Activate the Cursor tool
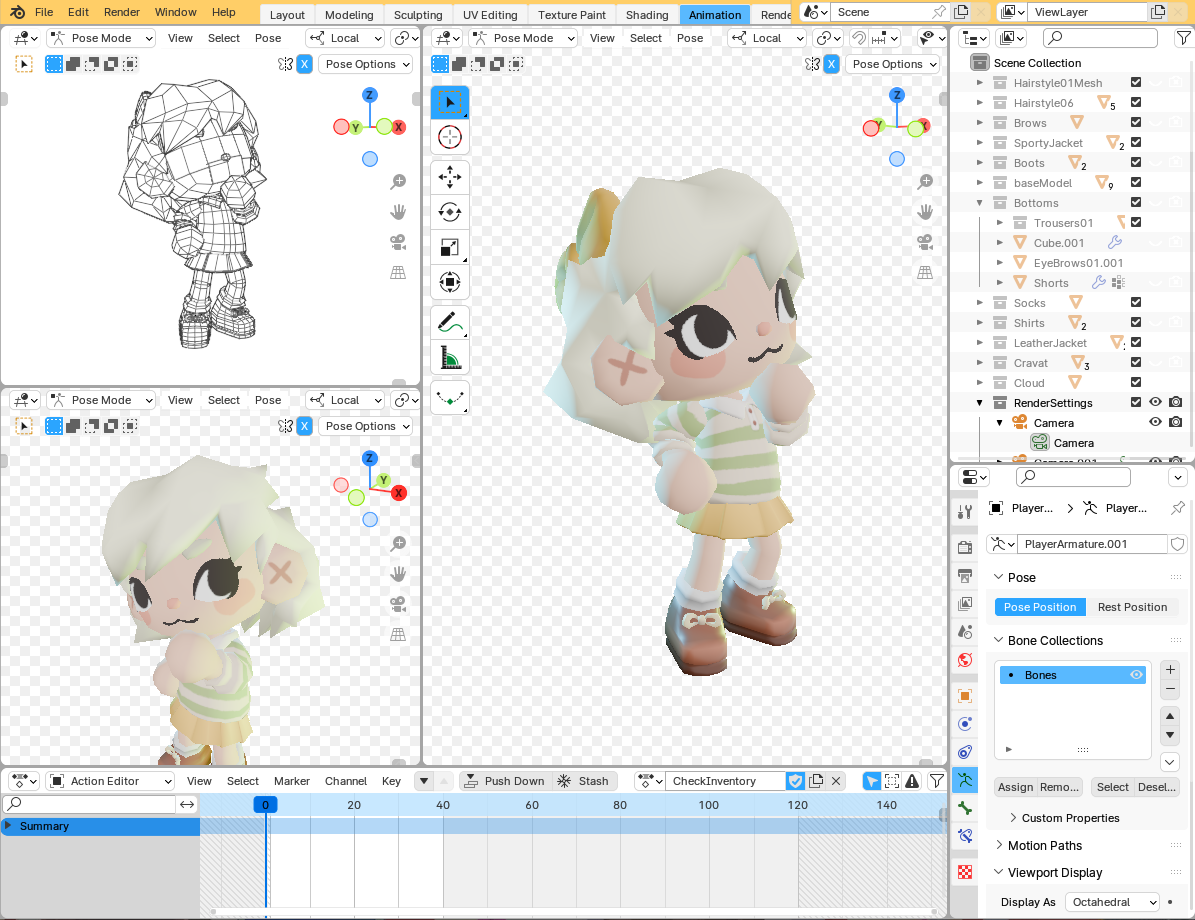The height and width of the screenshot is (920, 1195). pyautogui.click(x=450, y=137)
